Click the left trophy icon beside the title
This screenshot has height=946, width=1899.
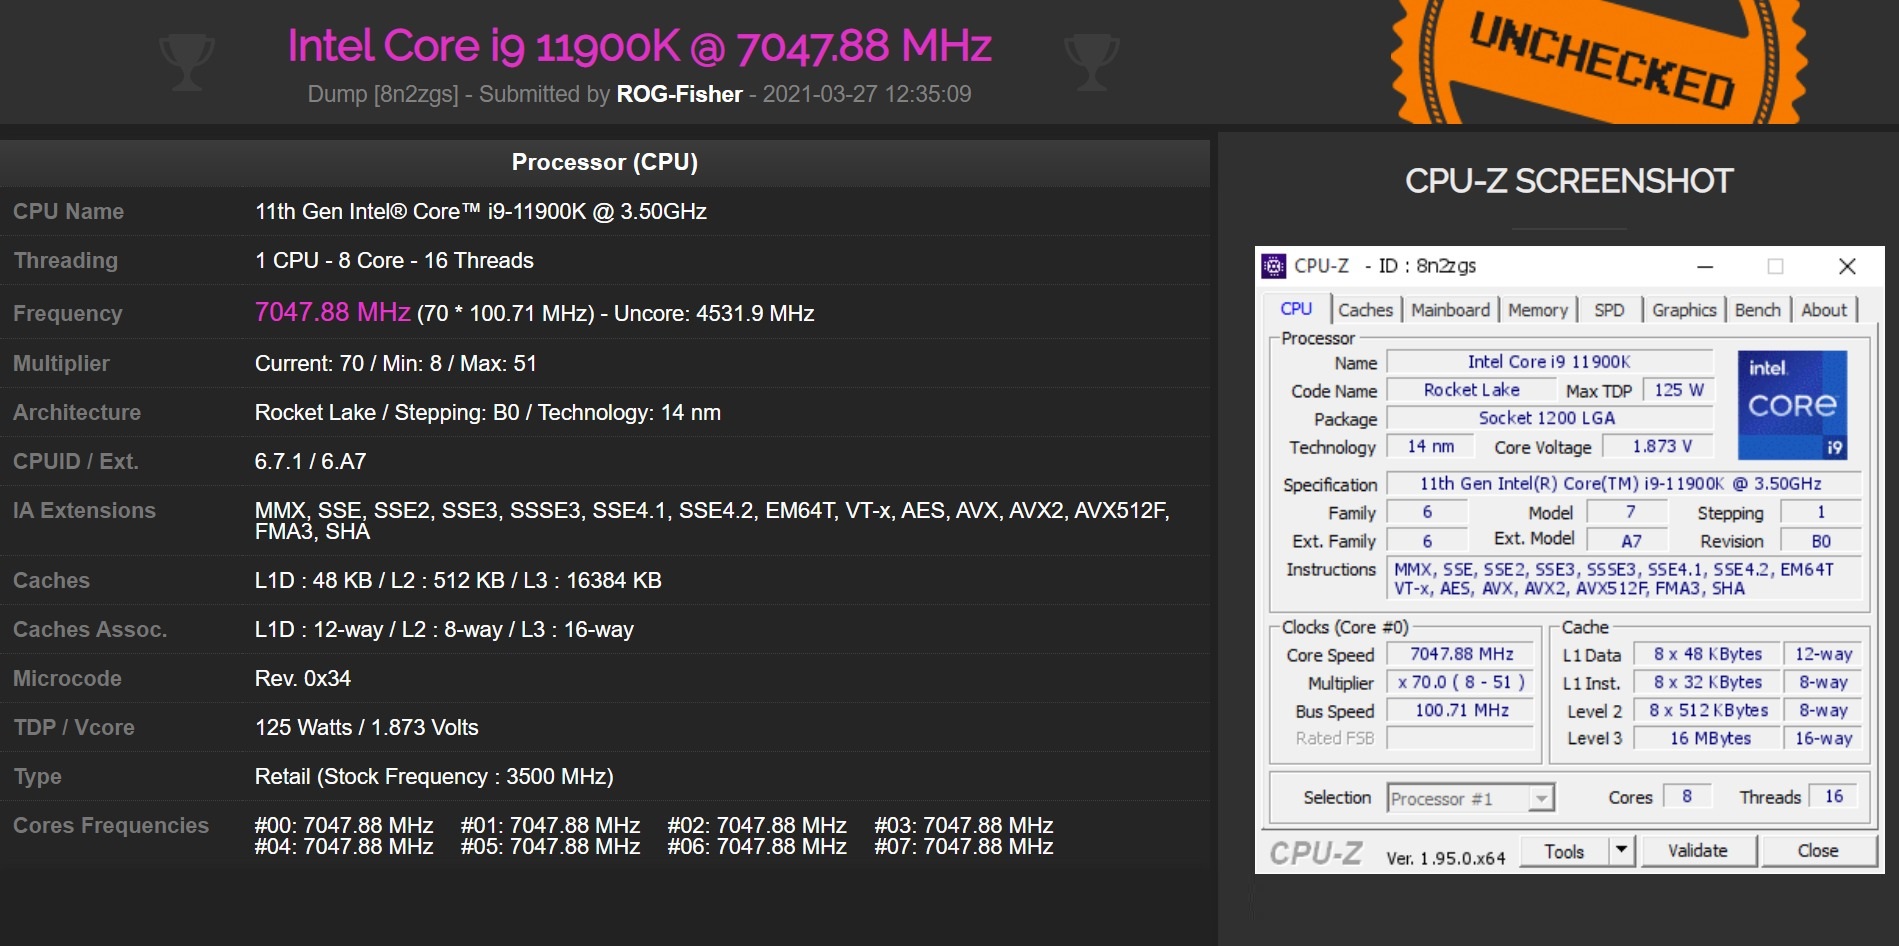tap(187, 62)
